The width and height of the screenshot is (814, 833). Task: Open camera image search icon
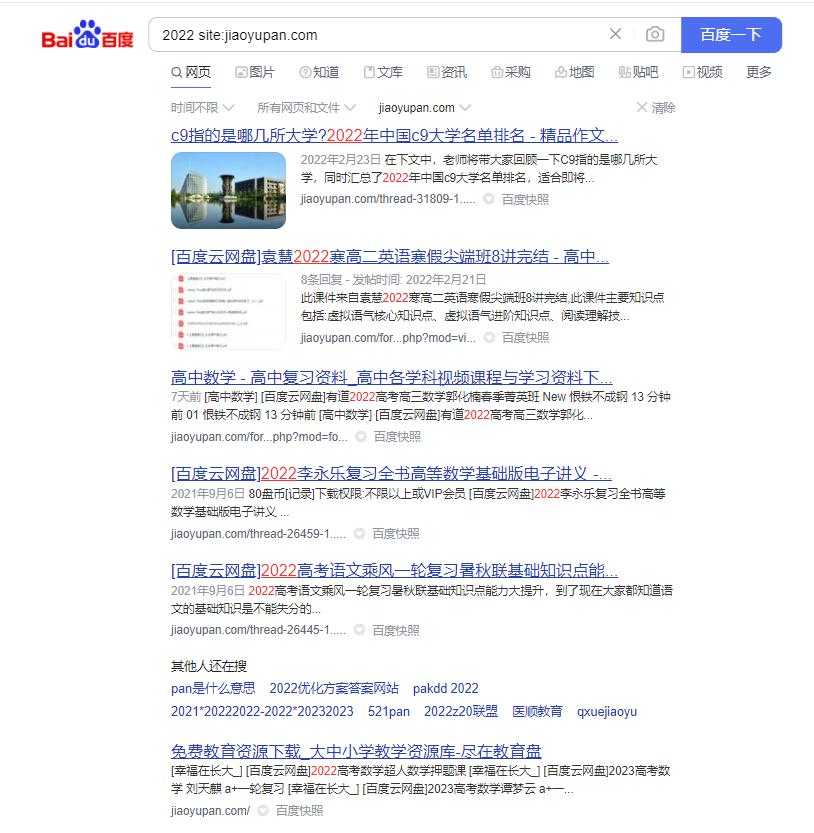click(655, 35)
